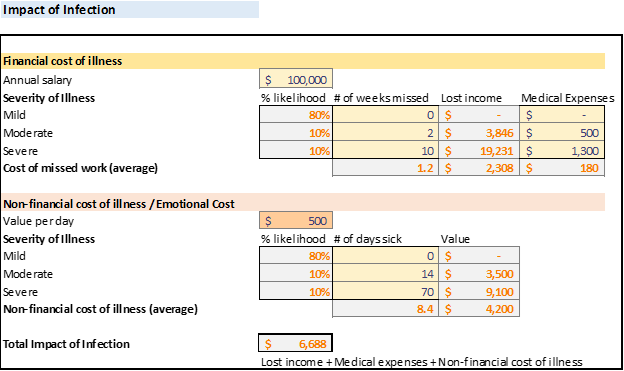Click the average weeks missed value 1.2
This screenshot has height=371, width=624.
pyautogui.click(x=385, y=168)
